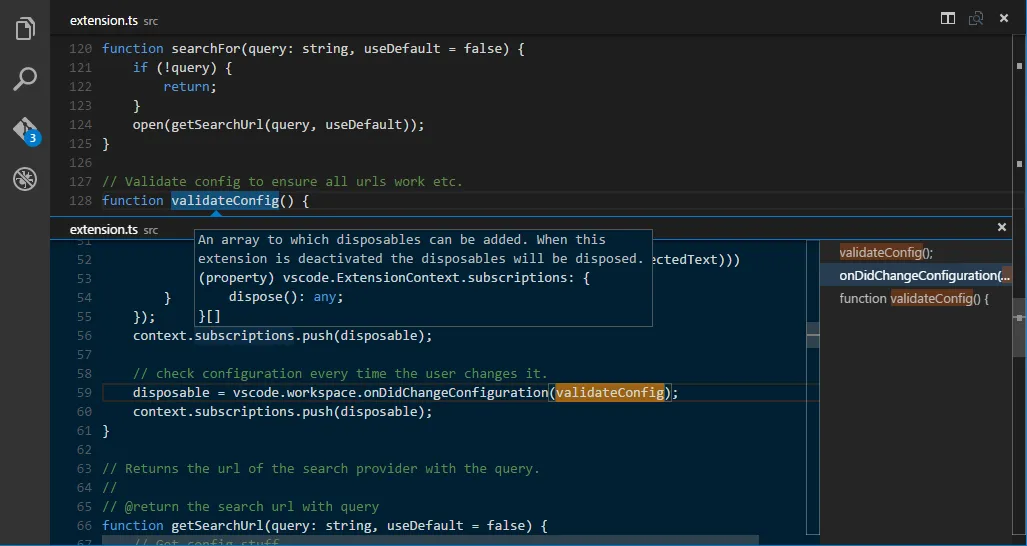The image size is (1027, 546).
Task: Open the Debug view in the activity bar
Action: (25, 180)
